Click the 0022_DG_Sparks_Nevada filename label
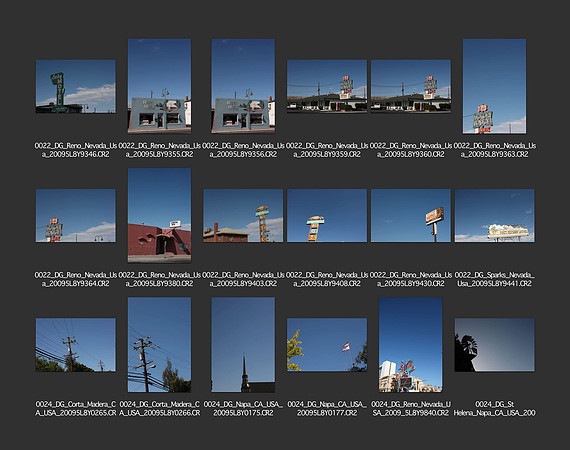The image size is (570, 450). point(494,279)
